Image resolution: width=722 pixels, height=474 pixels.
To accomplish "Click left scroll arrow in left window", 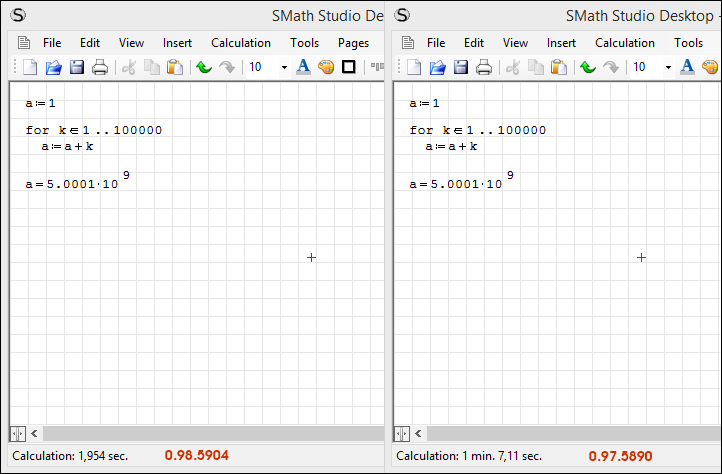I will [35, 434].
